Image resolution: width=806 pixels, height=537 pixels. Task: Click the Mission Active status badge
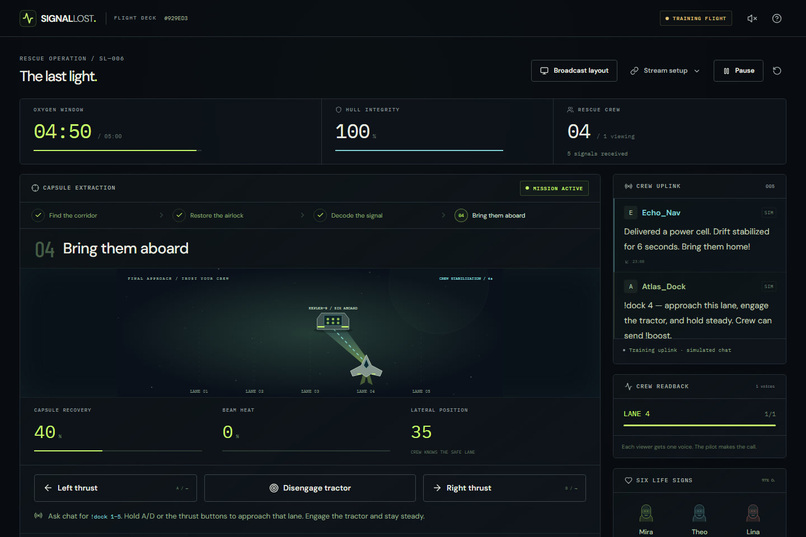tap(554, 189)
